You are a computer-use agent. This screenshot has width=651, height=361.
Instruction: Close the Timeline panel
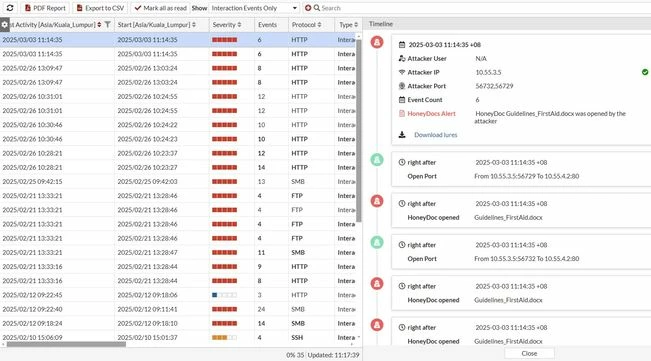click(529, 354)
